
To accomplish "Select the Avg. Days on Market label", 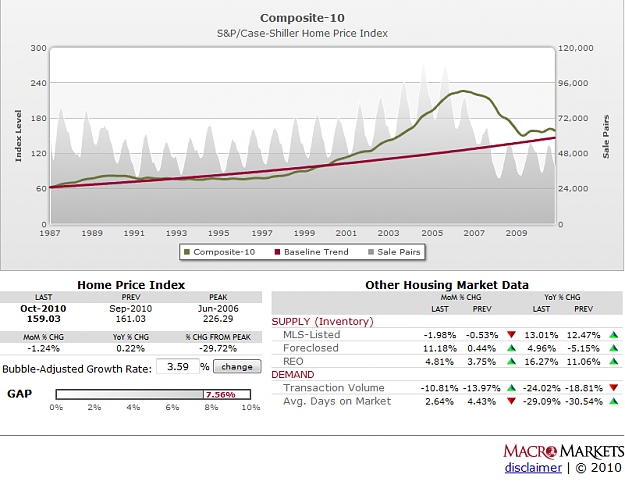I will point(337,401).
